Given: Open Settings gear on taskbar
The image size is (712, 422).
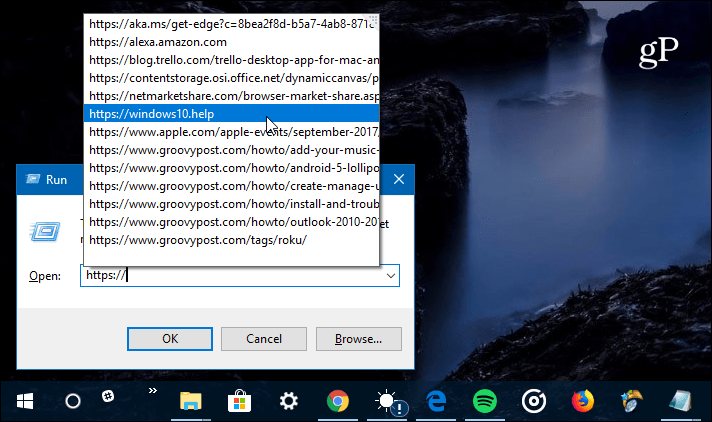Looking at the screenshot, I should click(288, 402).
